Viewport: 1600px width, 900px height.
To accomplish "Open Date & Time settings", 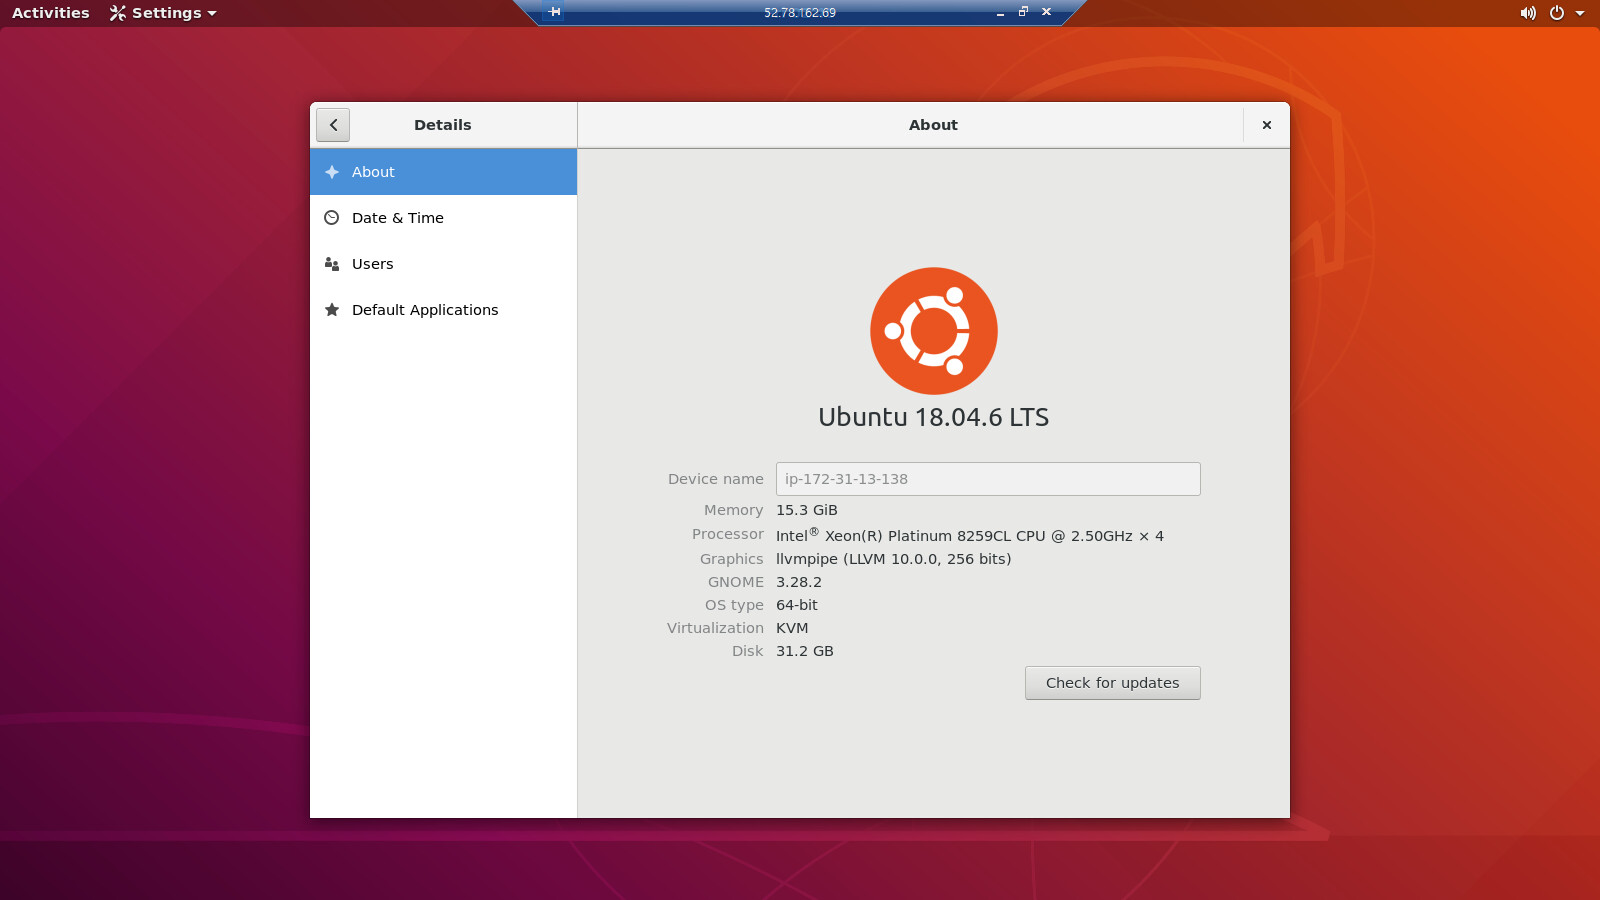I will 398,218.
